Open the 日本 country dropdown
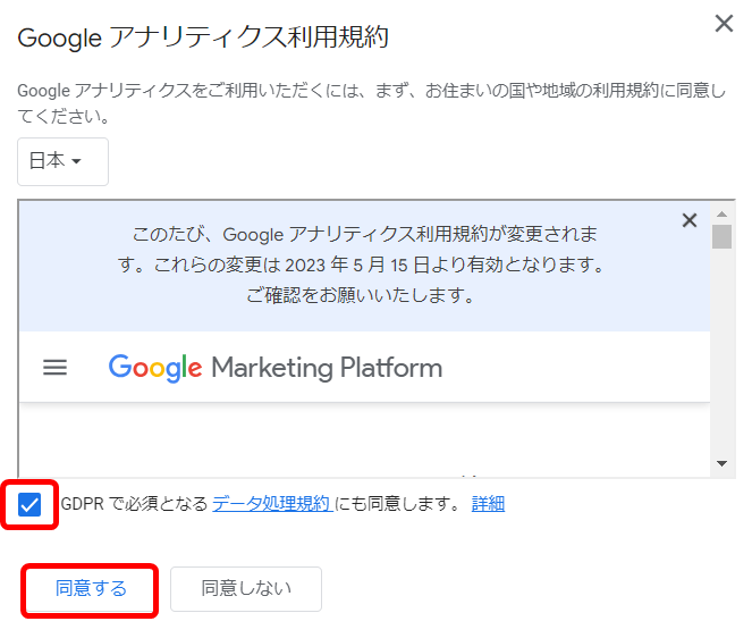 (x=63, y=161)
